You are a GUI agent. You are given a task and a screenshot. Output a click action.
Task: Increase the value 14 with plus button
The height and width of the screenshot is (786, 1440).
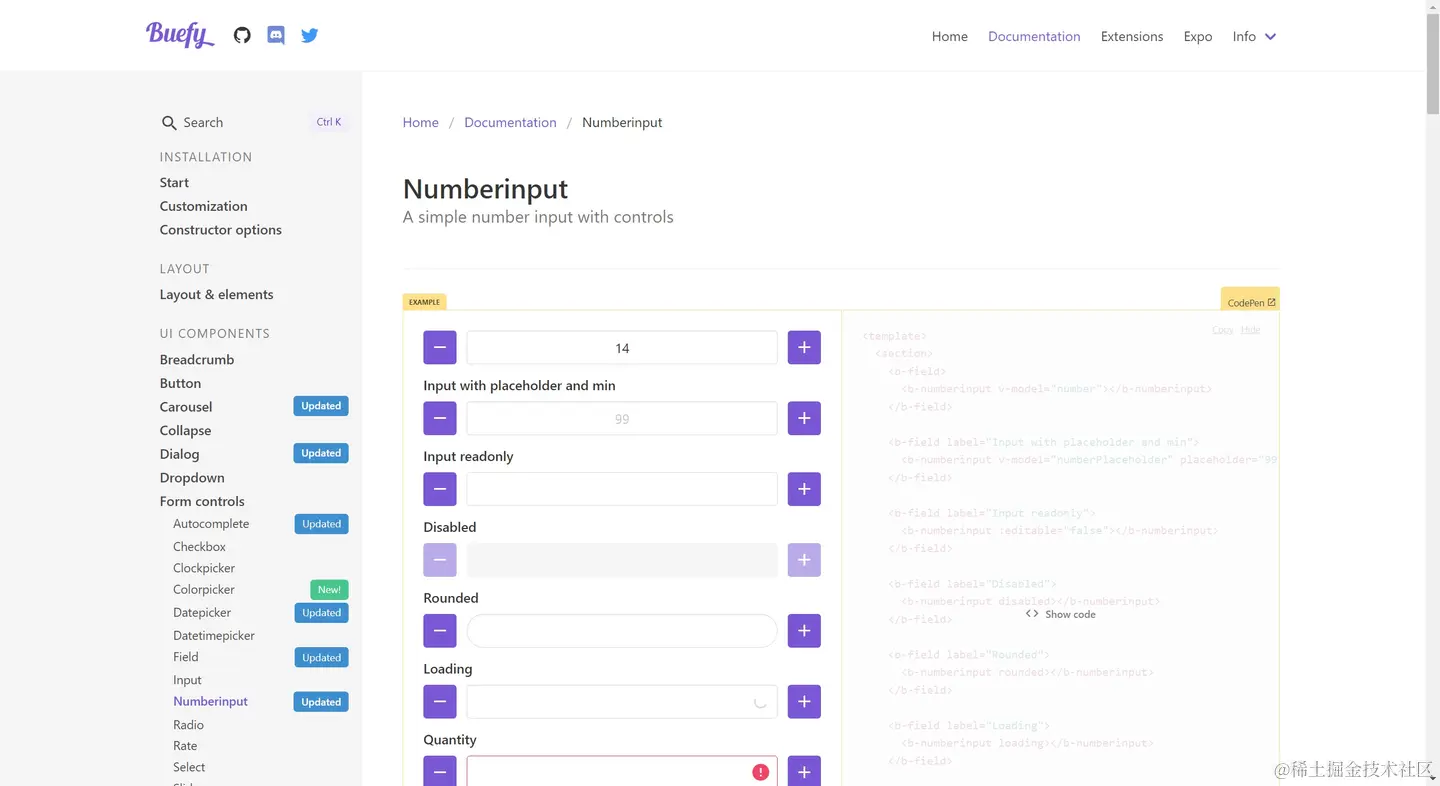pos(804,348)
